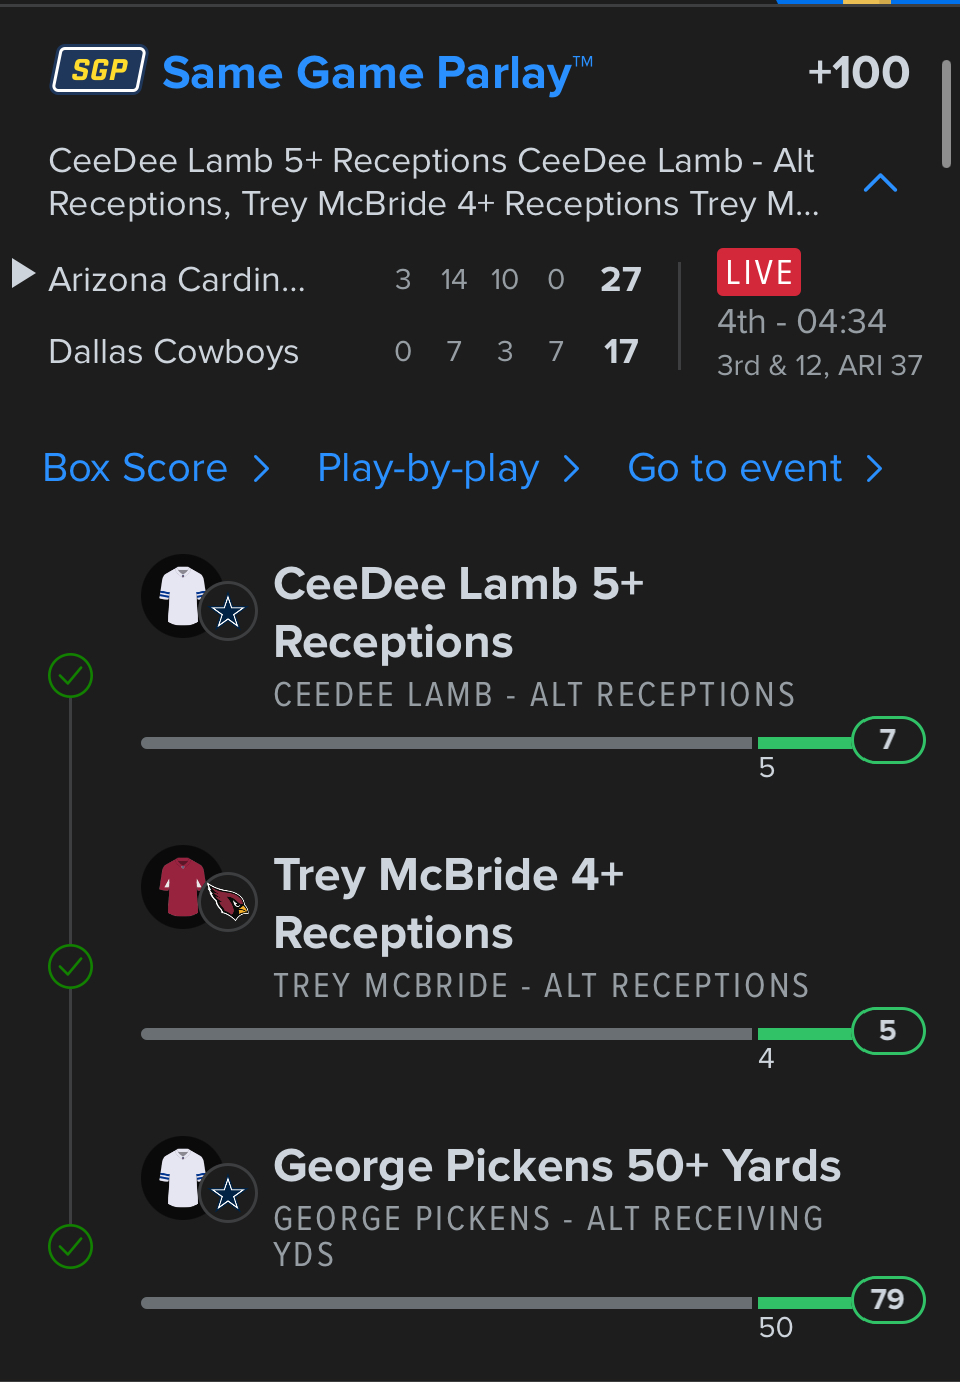Click CeeDee Lamb's white jersey icon
Screen dimensions: 960x1382
click(181, 596)
